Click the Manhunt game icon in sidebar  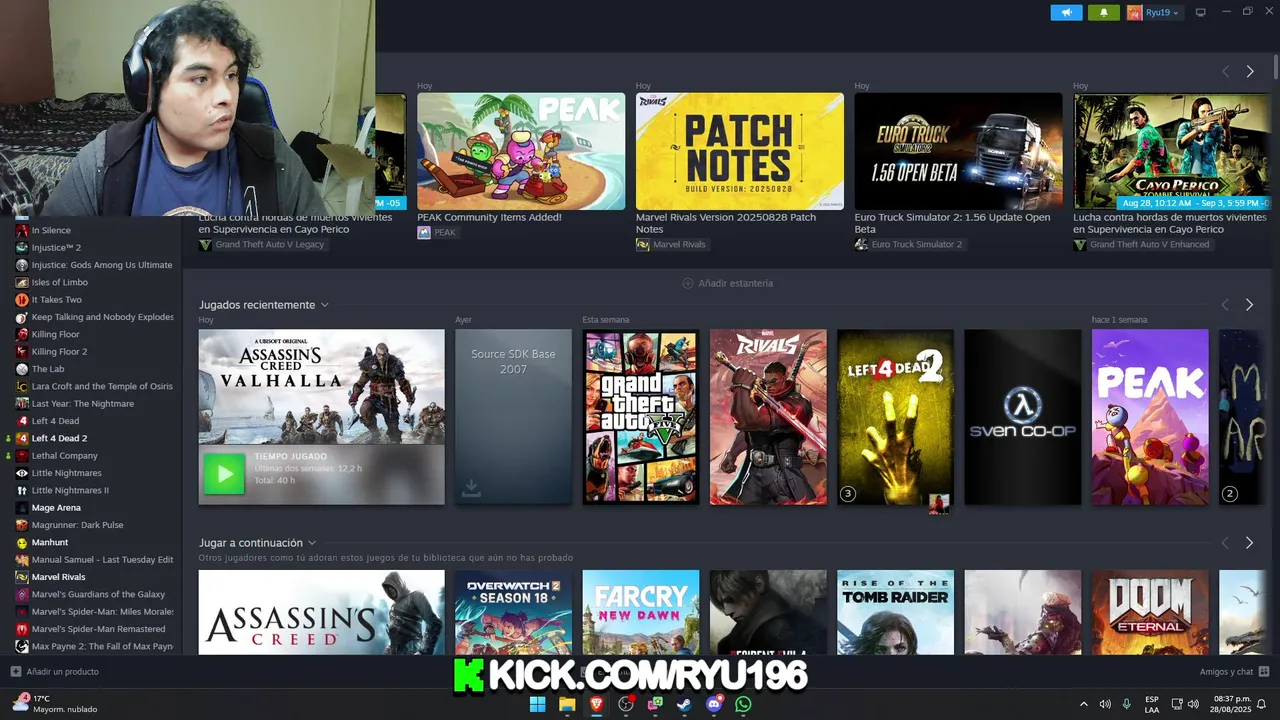click(22, 543)
